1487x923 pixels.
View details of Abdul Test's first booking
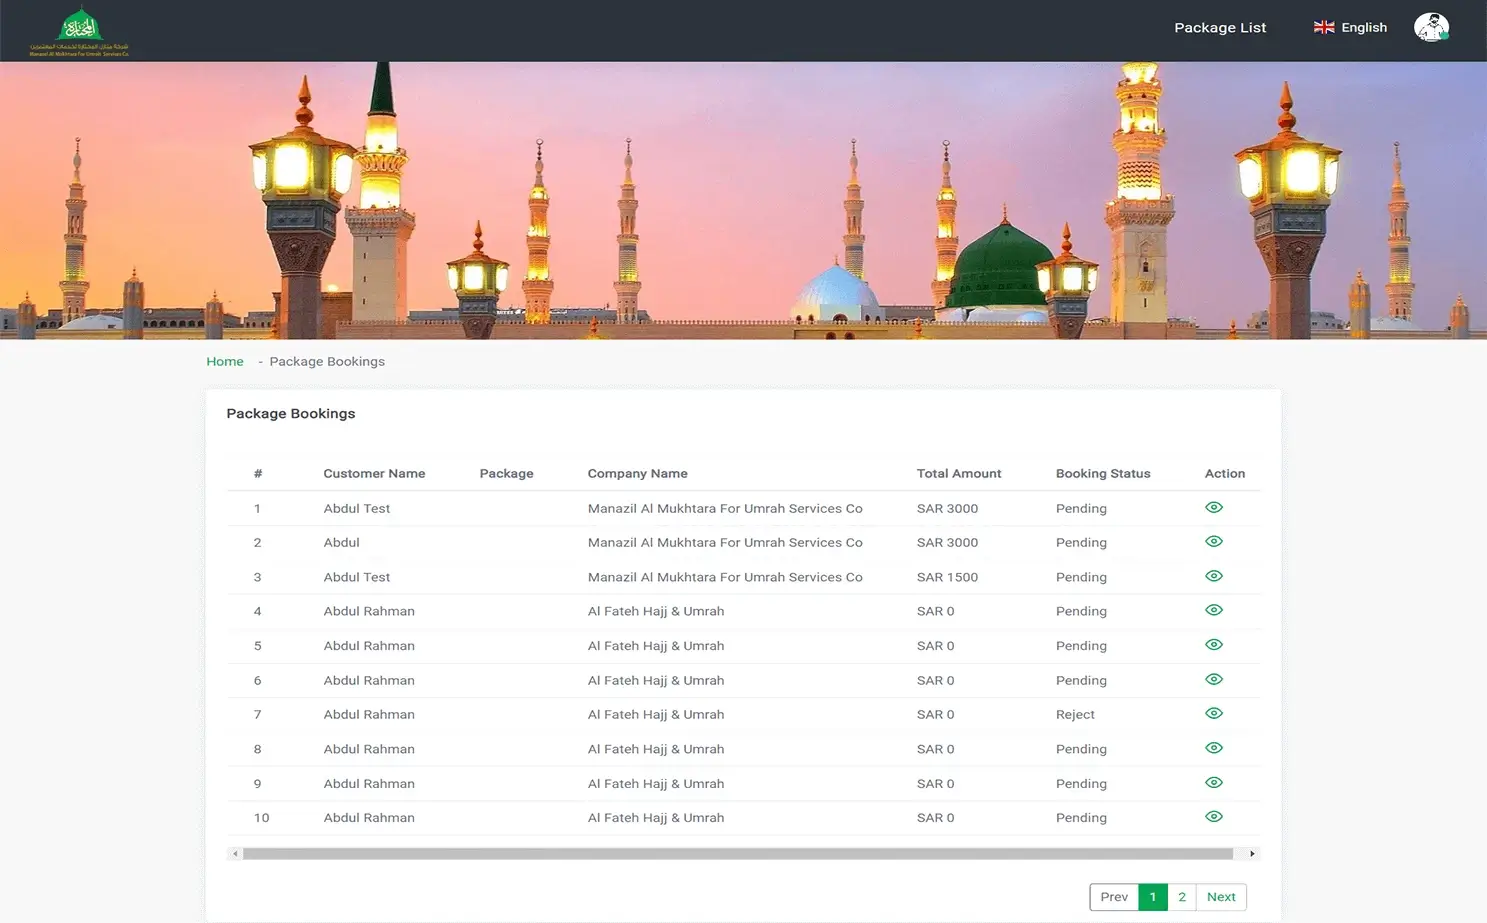(x=1213, y=507)
